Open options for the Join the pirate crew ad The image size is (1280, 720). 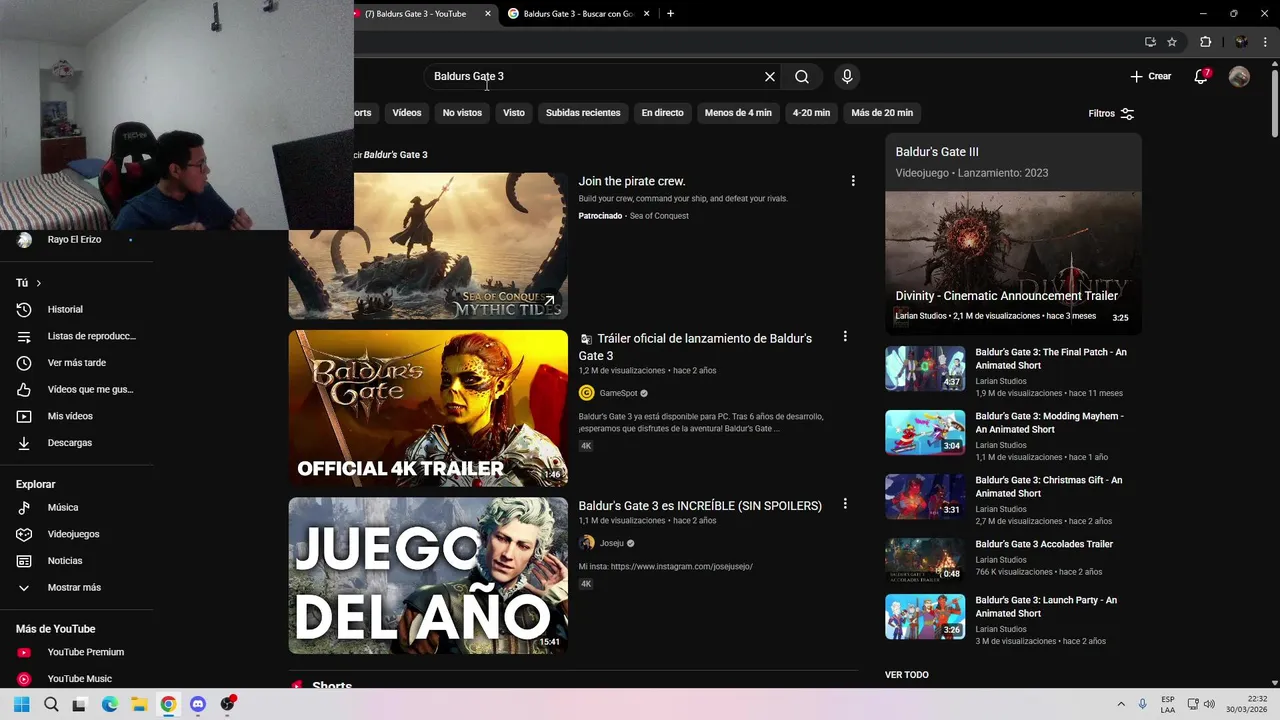(x=853, y=181)
